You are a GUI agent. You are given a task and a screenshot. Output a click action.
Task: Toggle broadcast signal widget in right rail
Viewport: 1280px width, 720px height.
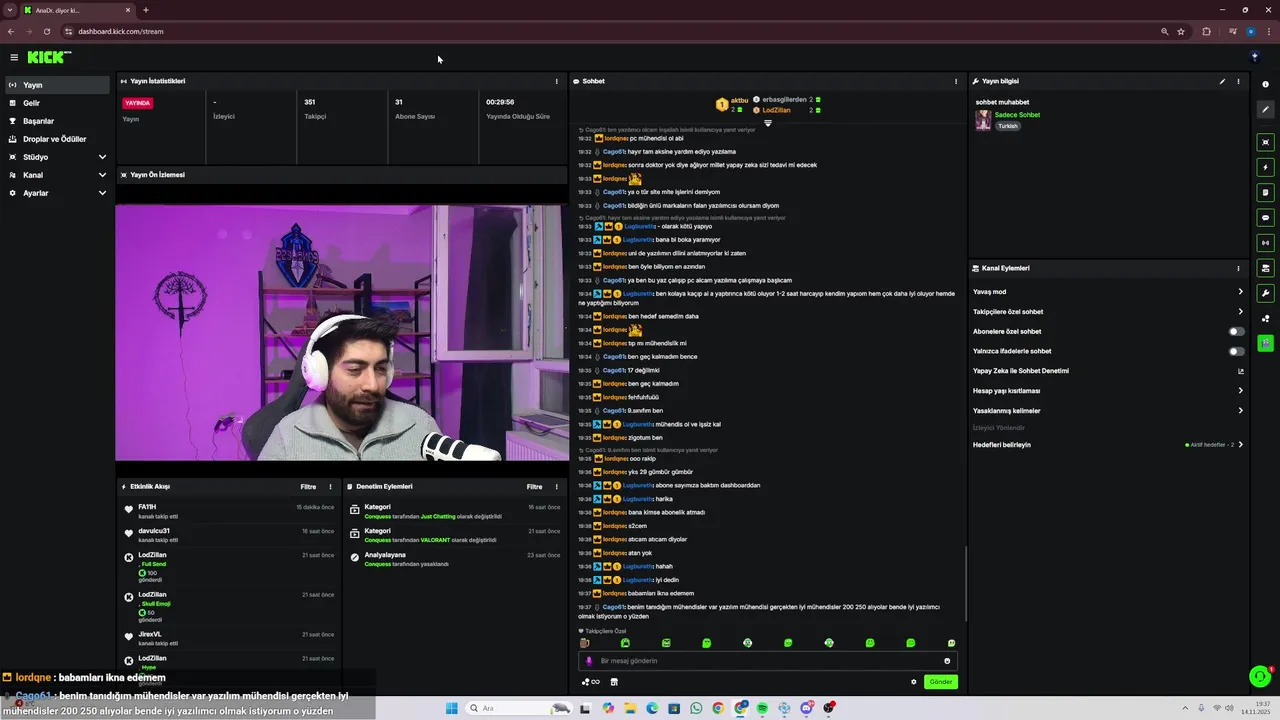point(1266,242)
